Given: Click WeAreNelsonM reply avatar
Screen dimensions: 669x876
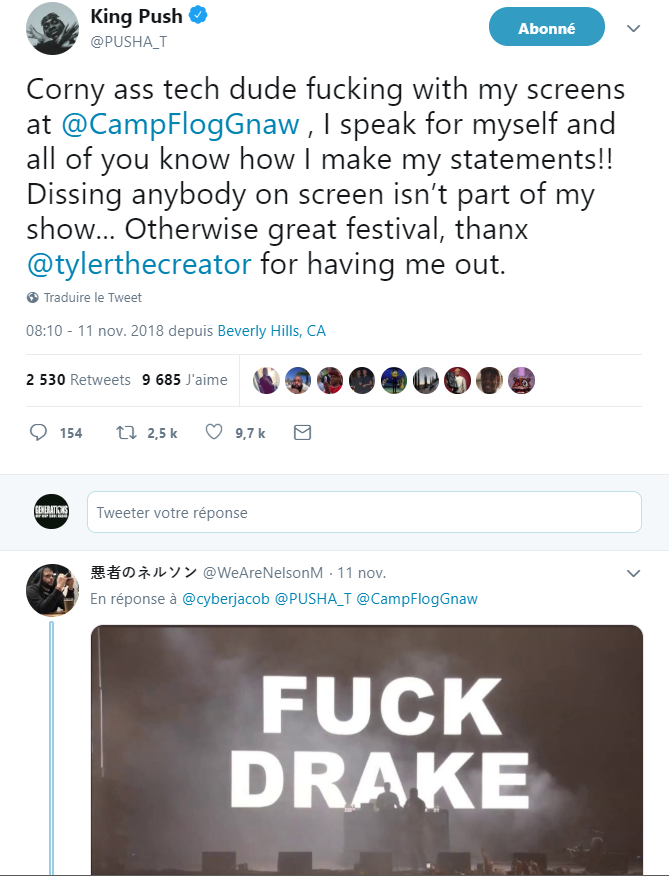Looking at the screenshot, I should pos(52,590).
